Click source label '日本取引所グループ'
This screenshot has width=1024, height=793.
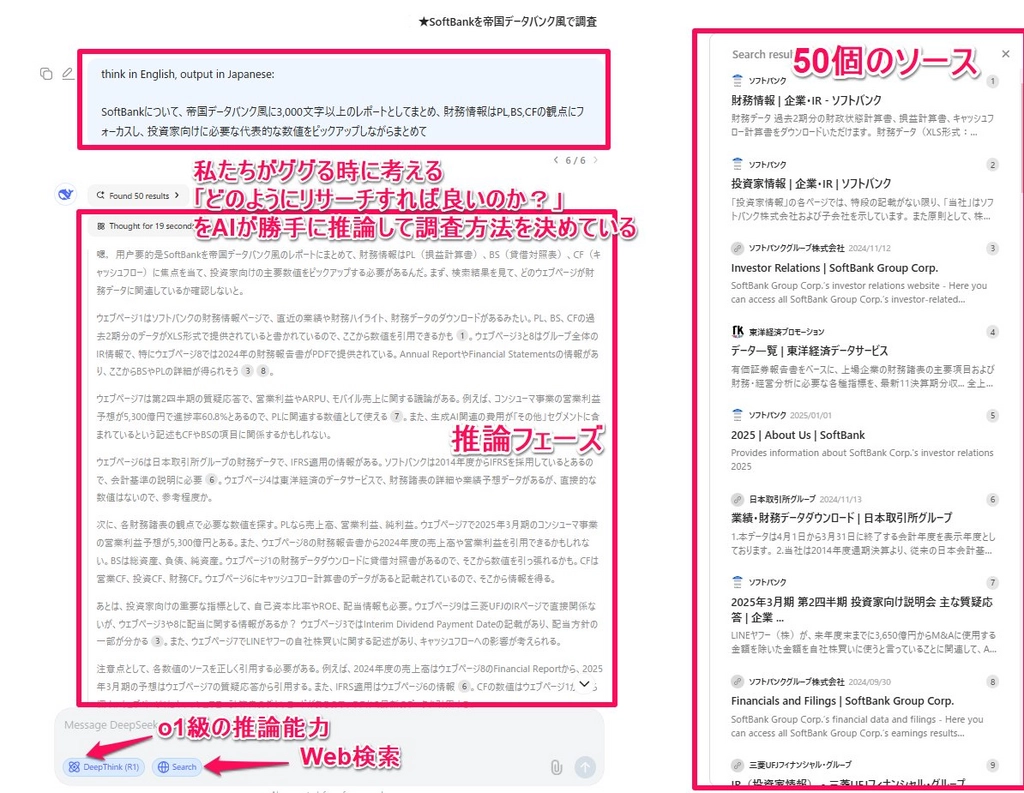(782, 499)
